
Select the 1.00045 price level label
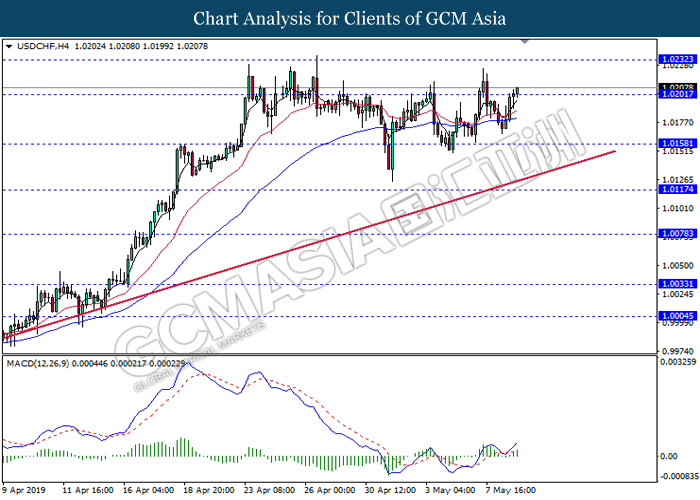click(x=677, y=316)
